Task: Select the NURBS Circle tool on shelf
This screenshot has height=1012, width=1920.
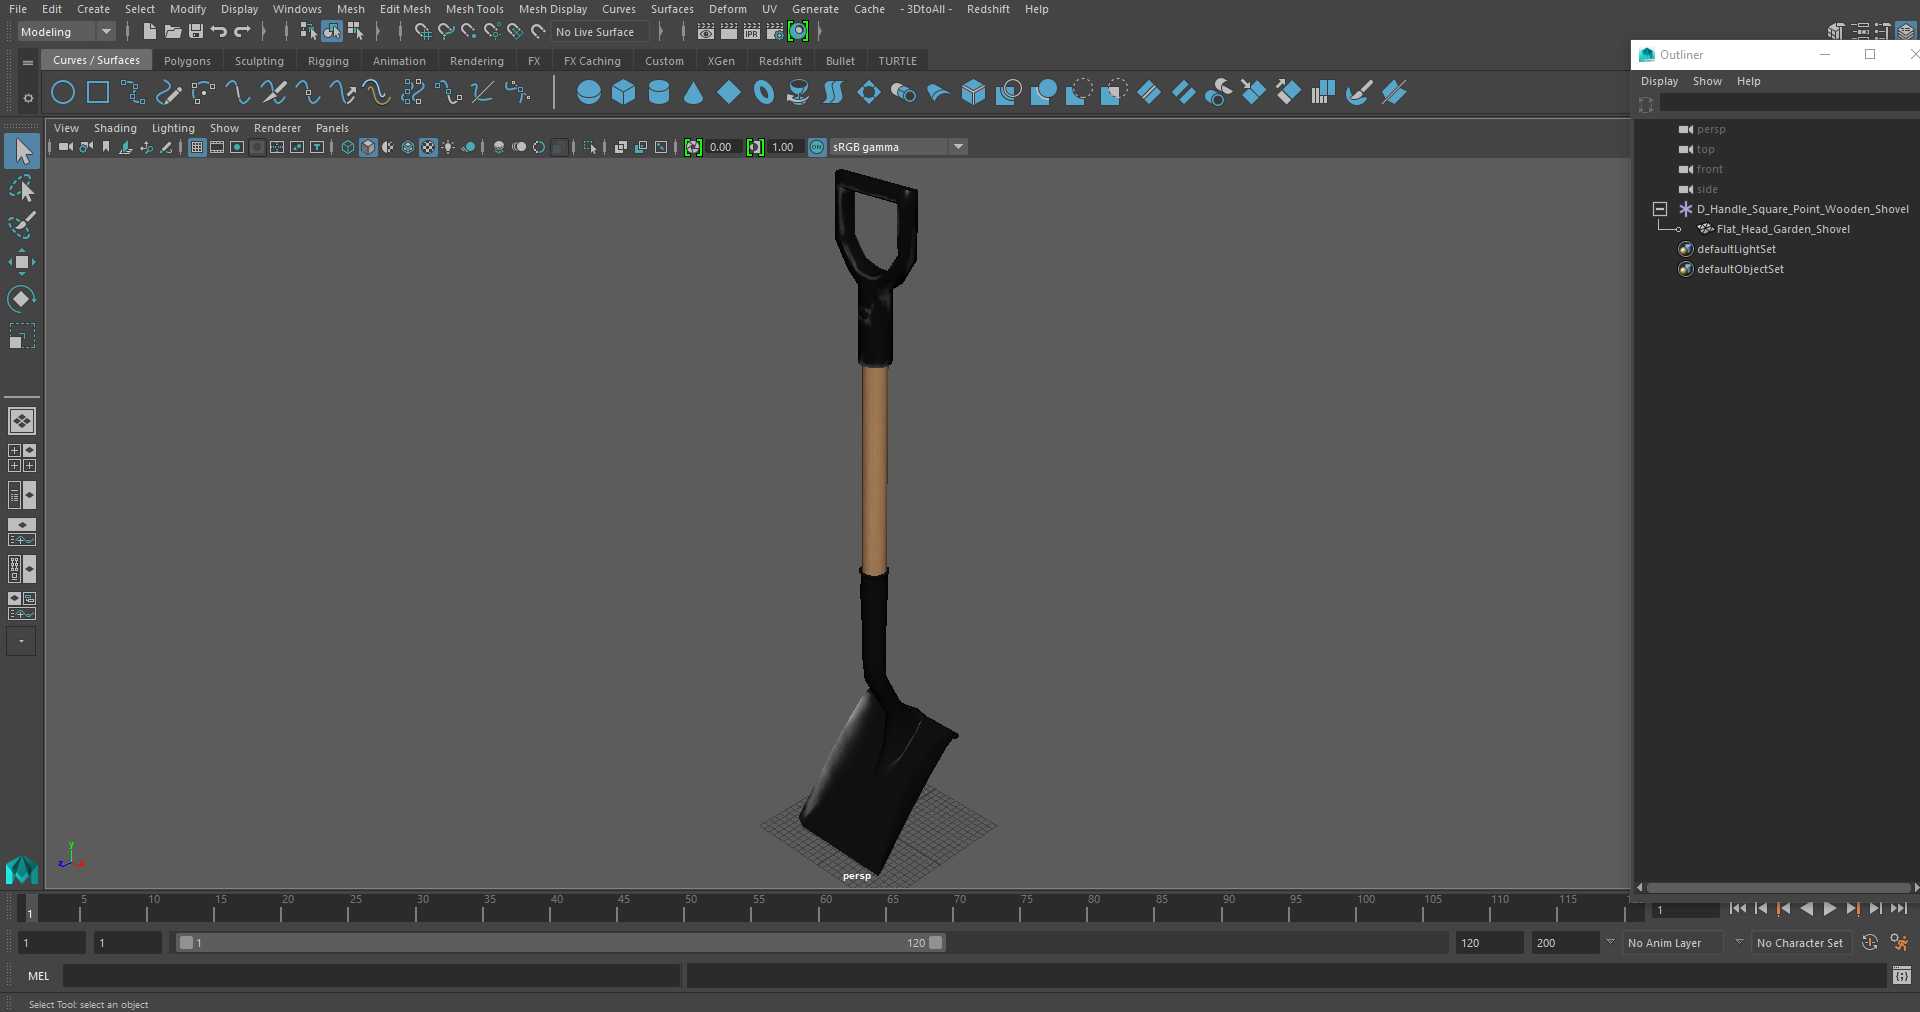Action: (63, 93)
